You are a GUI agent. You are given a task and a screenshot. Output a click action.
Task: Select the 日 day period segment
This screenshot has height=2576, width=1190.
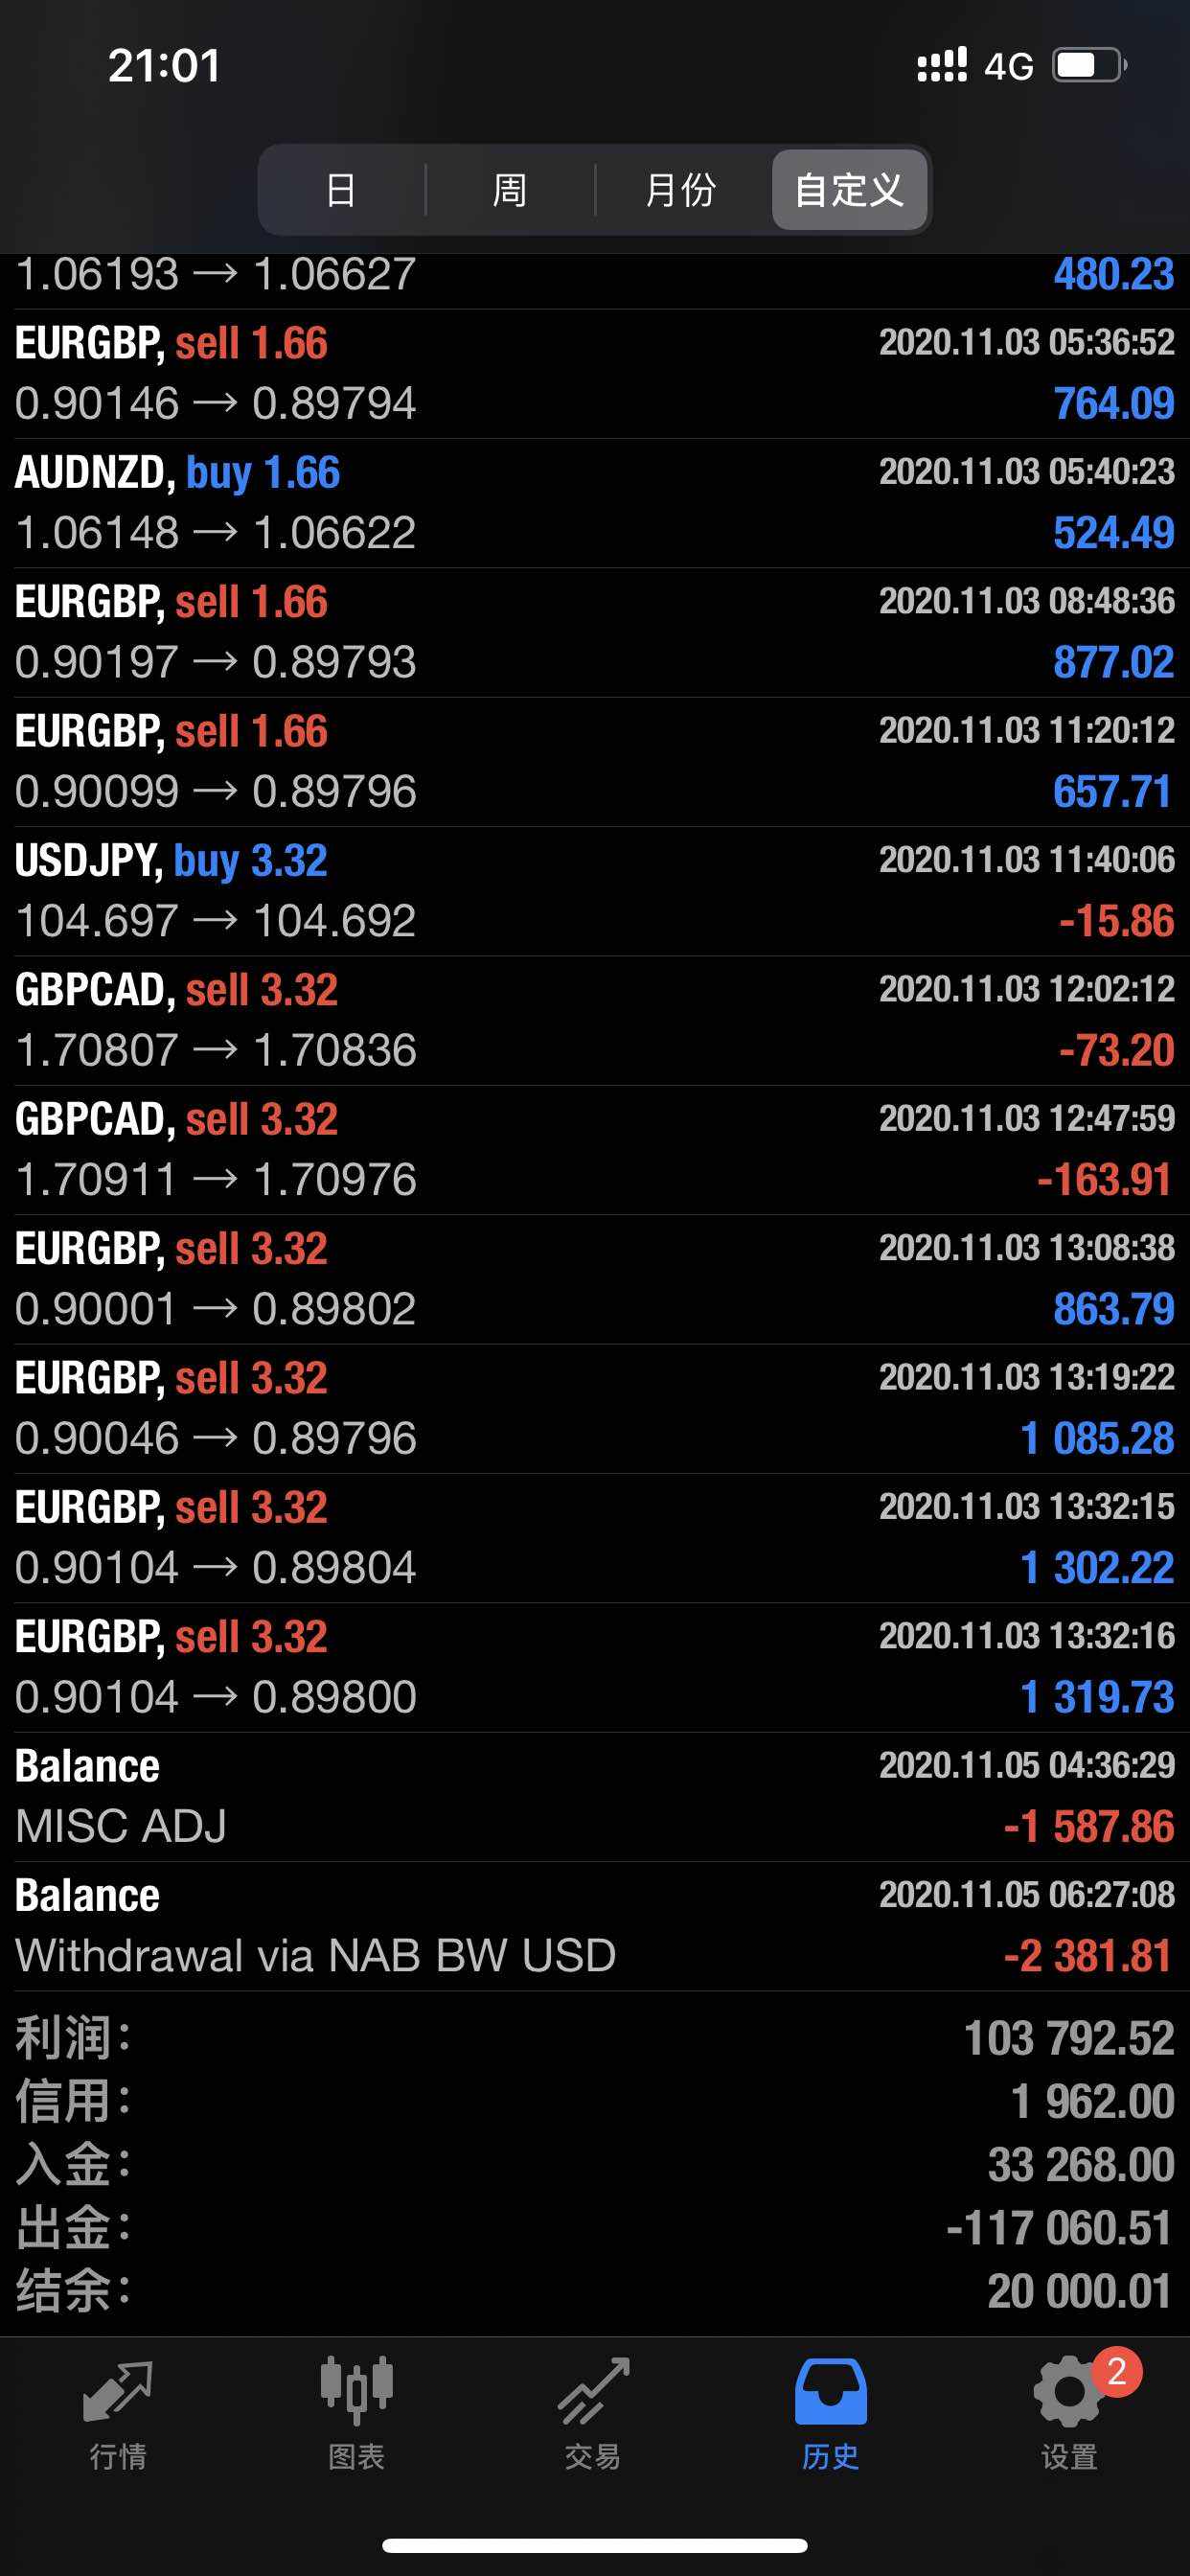click(x=341, y=190)
